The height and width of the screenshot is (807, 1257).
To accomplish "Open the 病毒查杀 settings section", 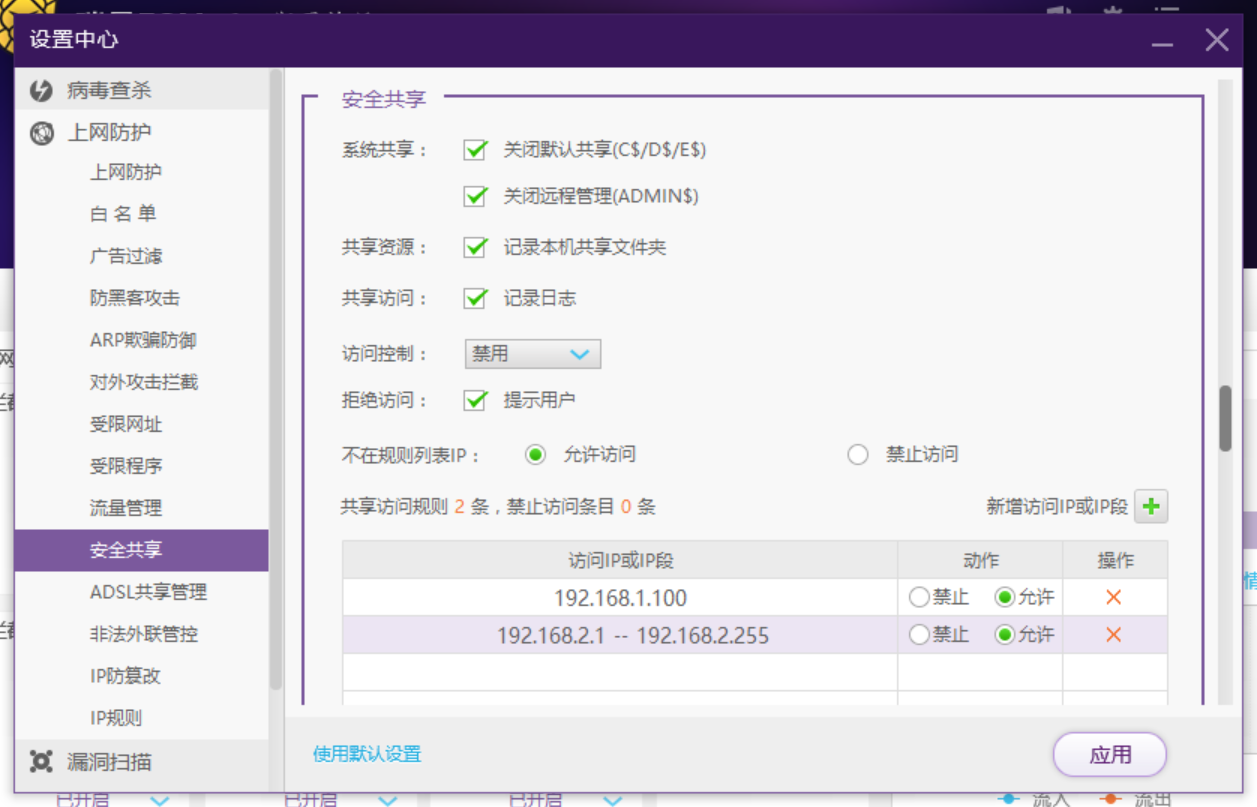I will 142,90.
